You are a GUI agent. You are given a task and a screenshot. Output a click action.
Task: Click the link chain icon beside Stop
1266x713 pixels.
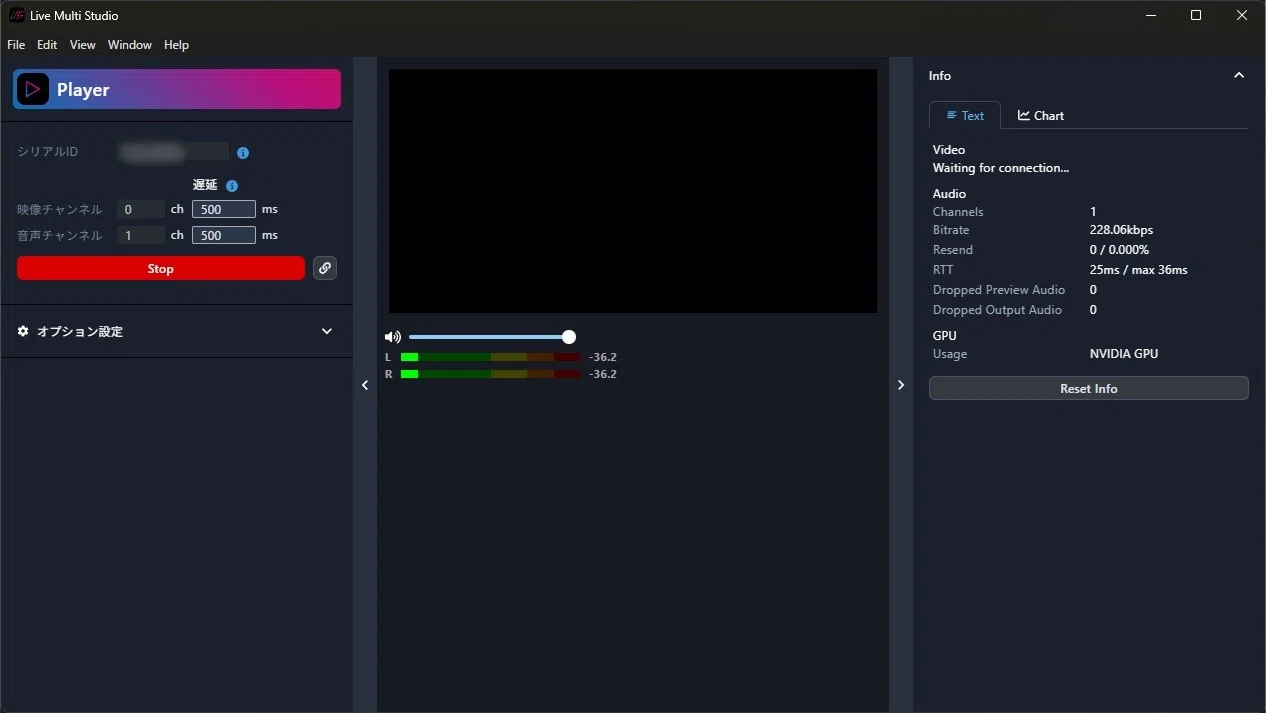(325, 268)
